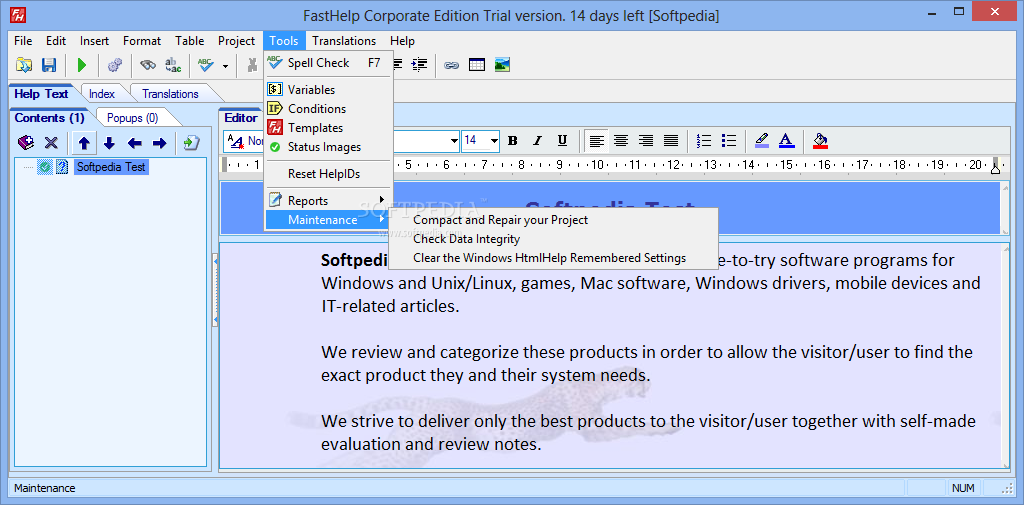Demote the topic with the right arrow
The height and width of the screenshot is (505, 1024).
tap(159, 143)
